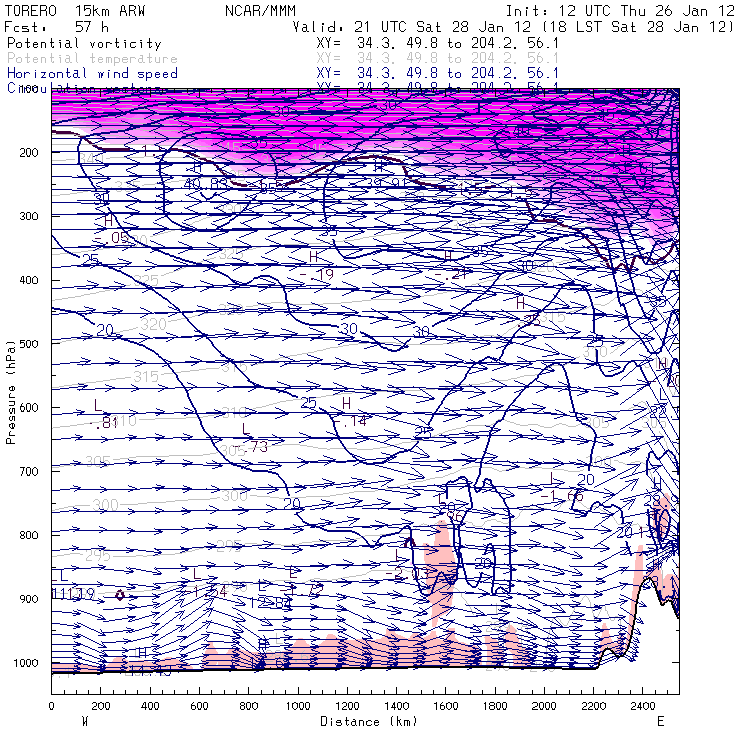
Task: Click the 400 km tick on distance axis
Action: [x=150, y=706]
